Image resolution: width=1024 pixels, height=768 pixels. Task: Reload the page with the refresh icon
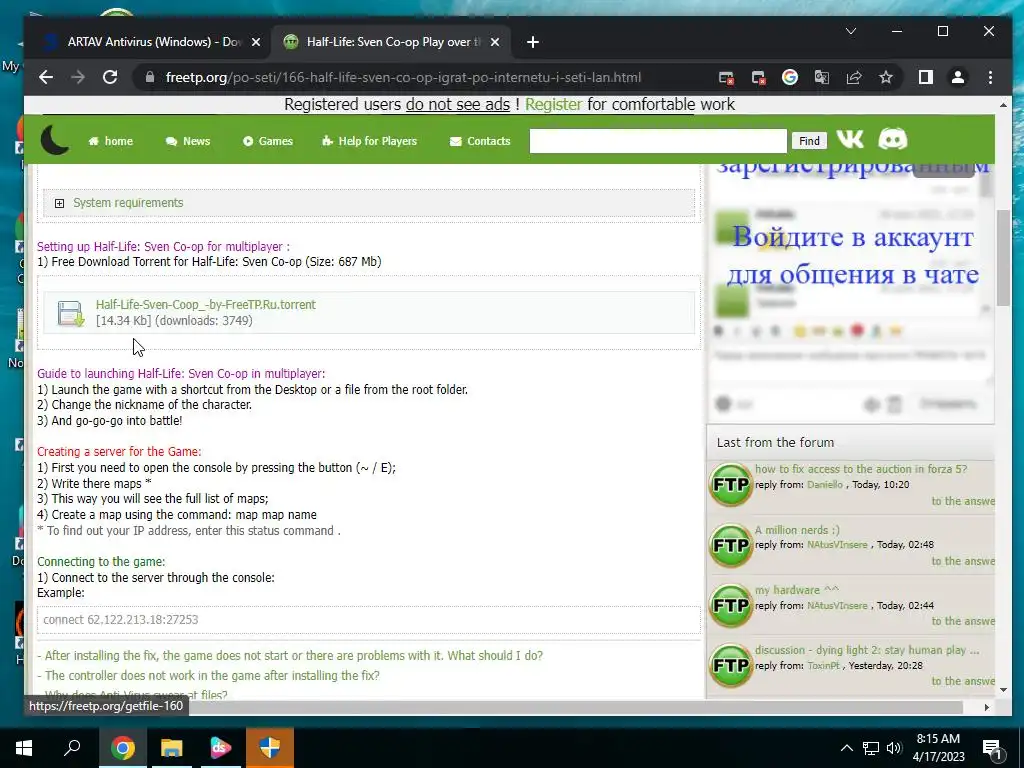(x=110, y=77)
